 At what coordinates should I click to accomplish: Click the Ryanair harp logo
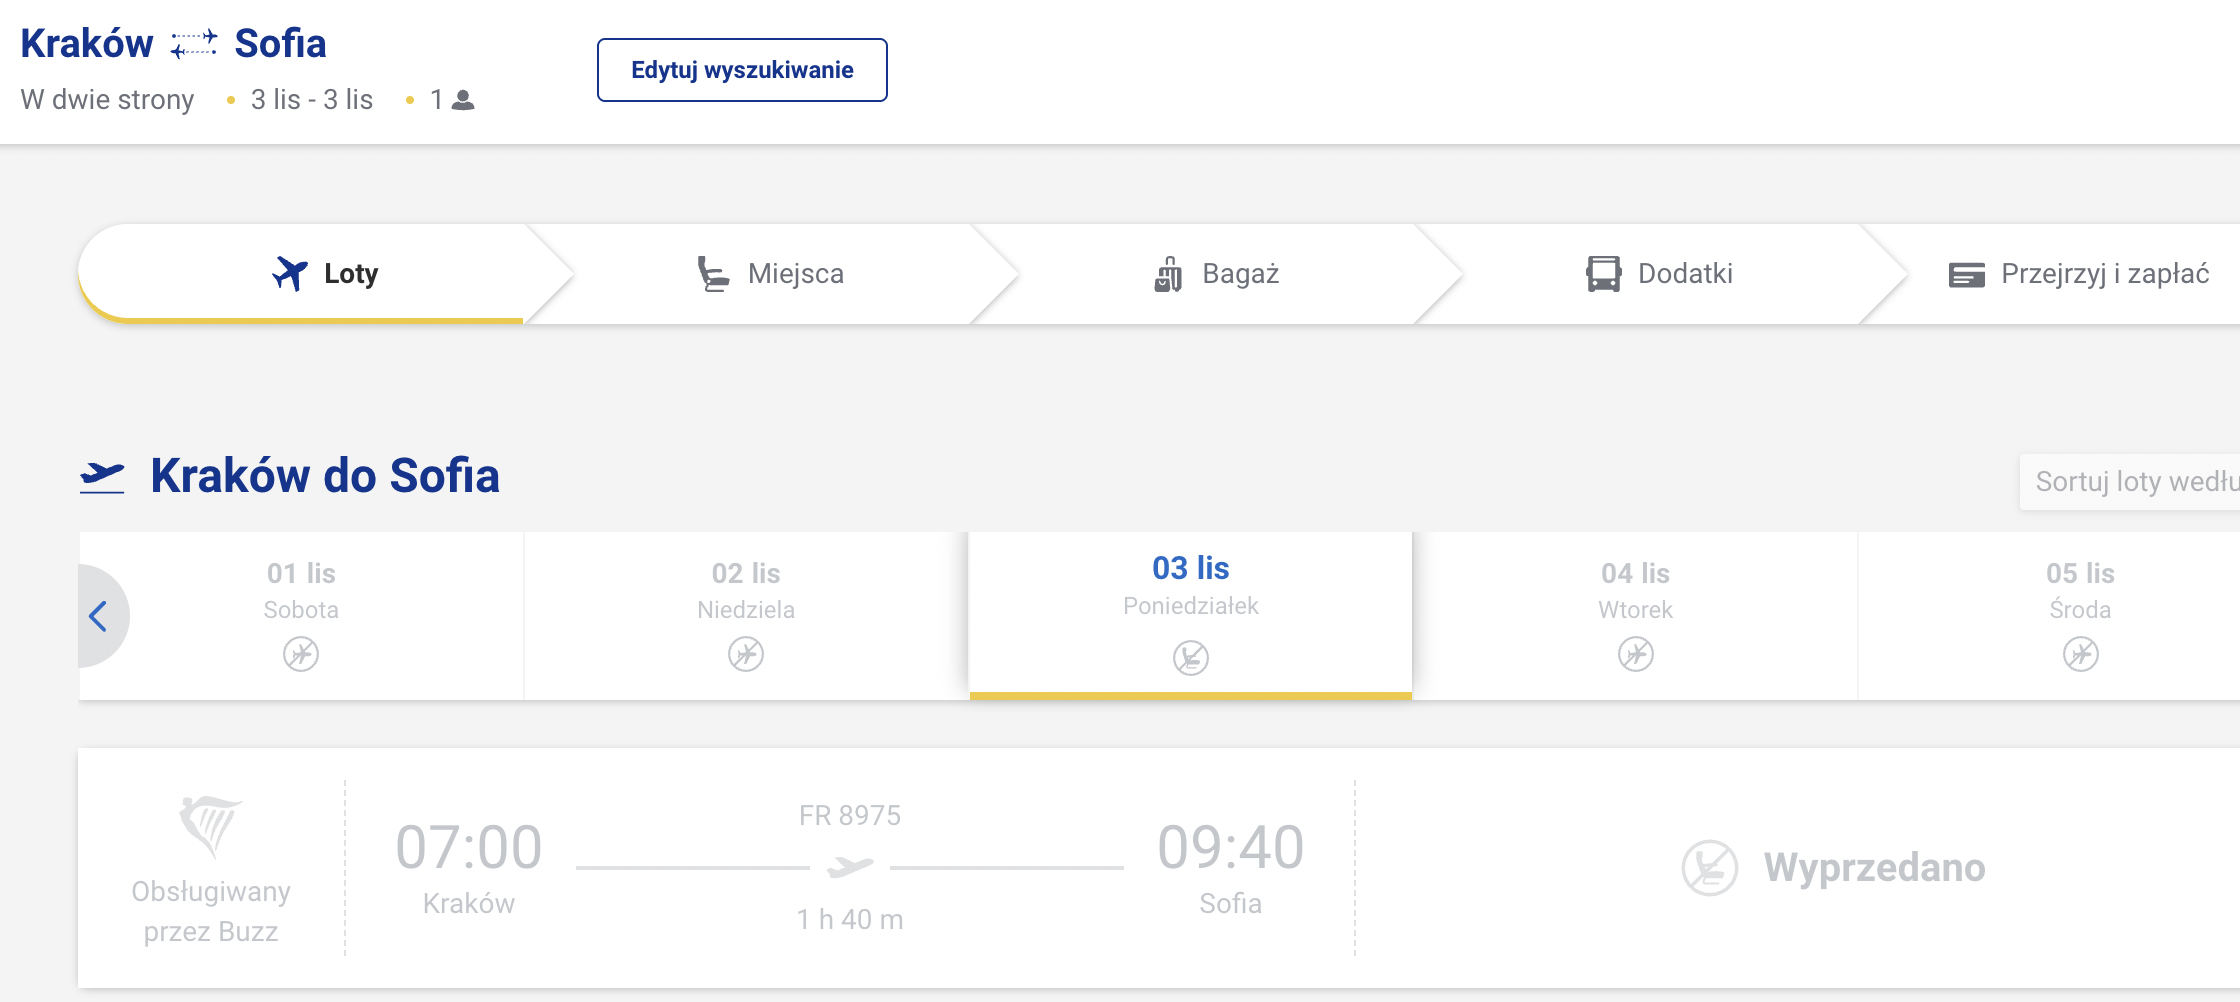point(210,826)
